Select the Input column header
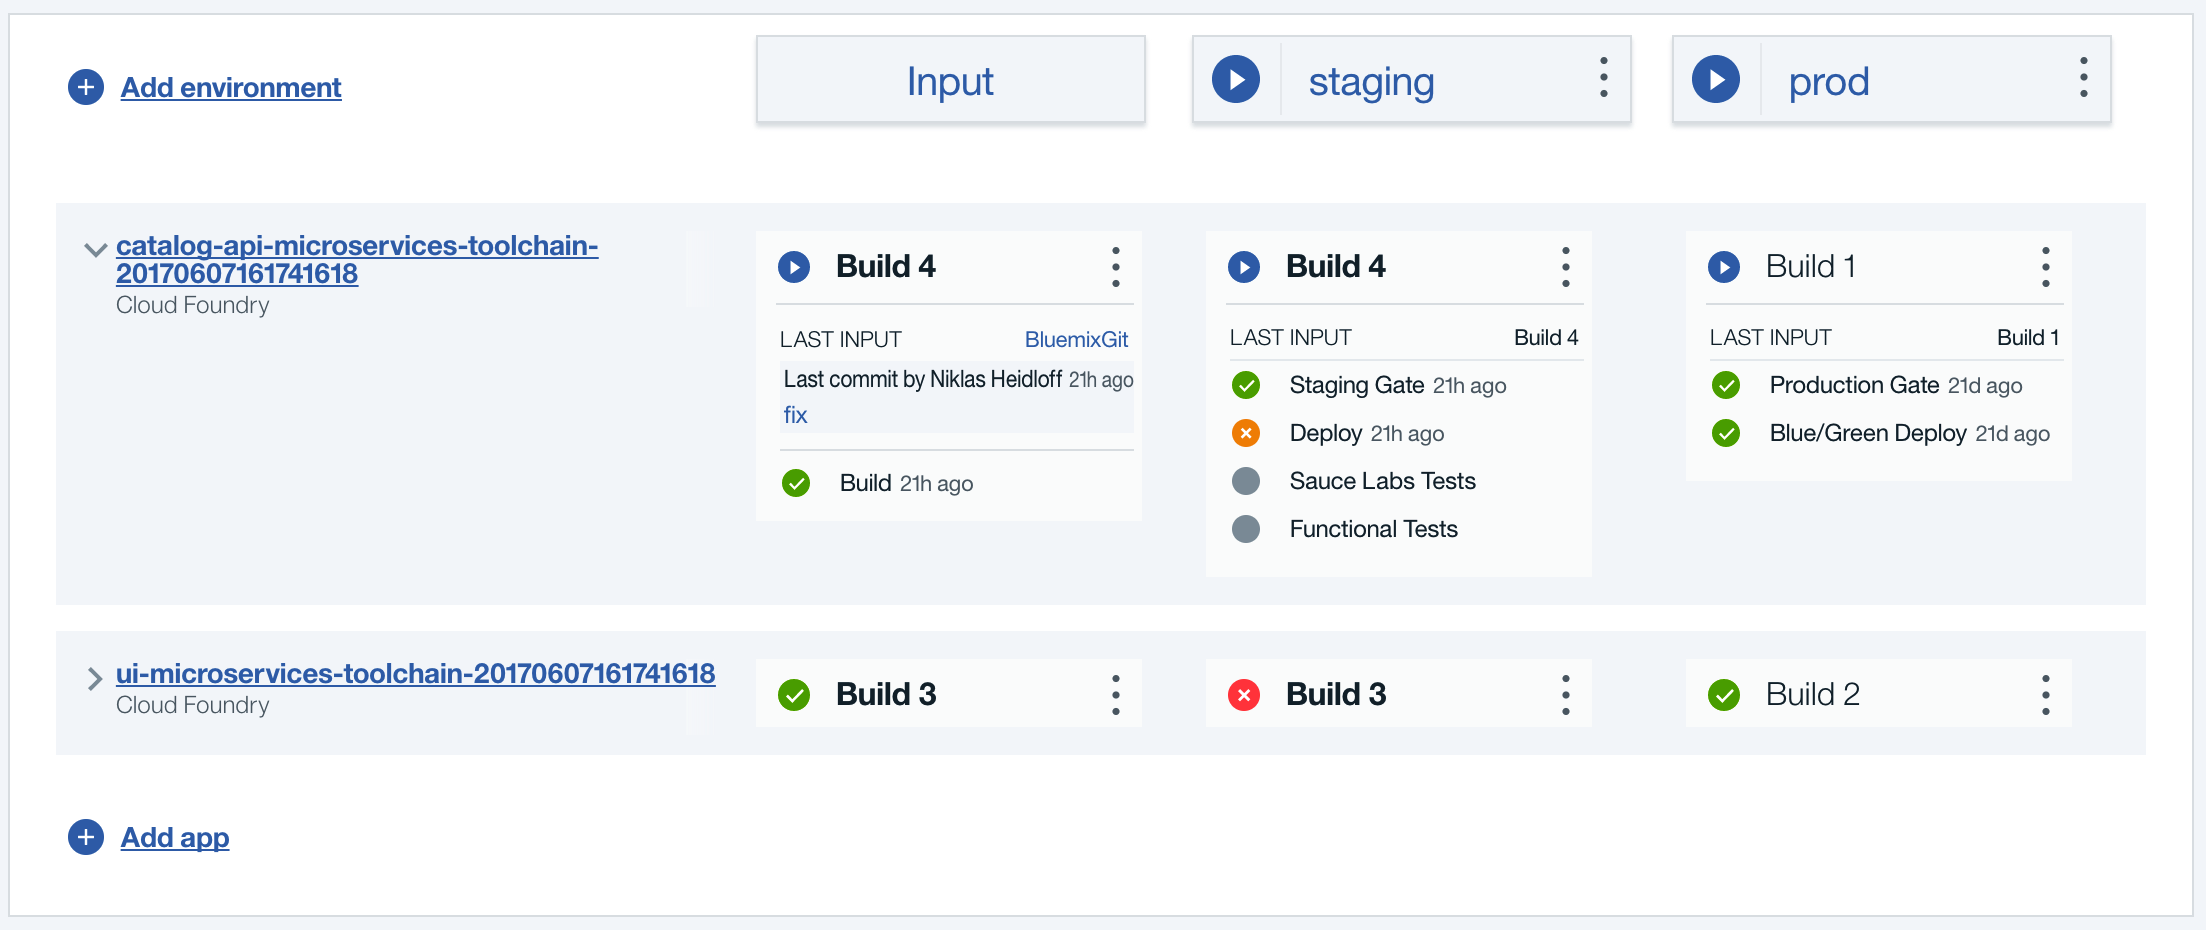The image size is (2206, 930). (x=950, y=80)
